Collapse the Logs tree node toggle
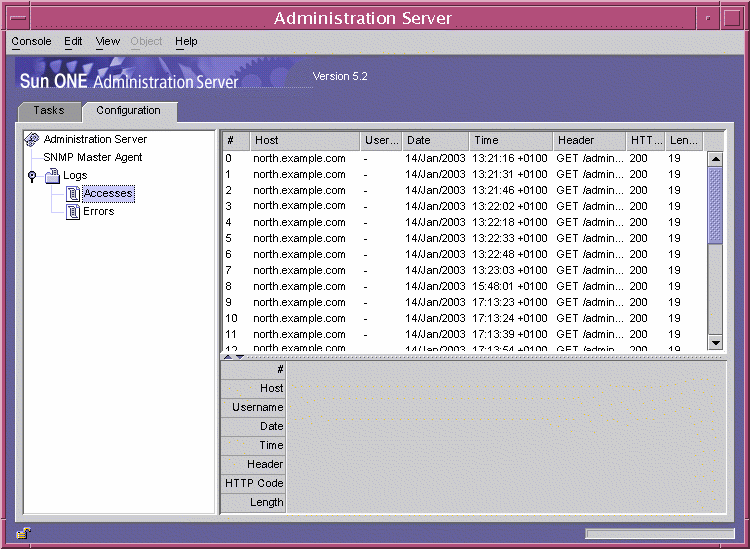 pyautogui.click(x=32, y=176)
